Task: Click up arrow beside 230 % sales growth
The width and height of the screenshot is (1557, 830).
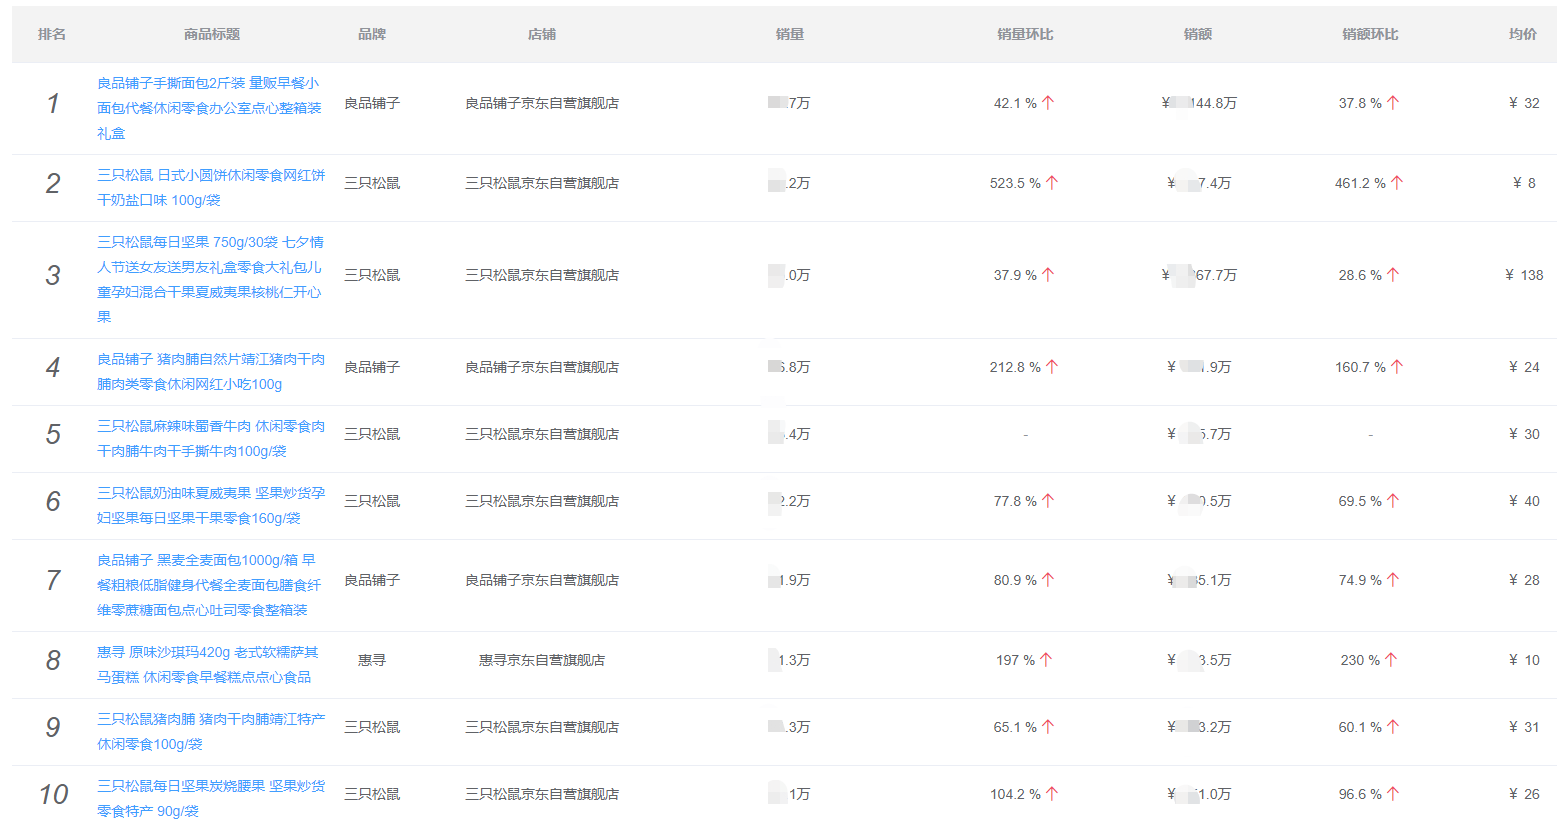Action: (x=1391, y=660)
